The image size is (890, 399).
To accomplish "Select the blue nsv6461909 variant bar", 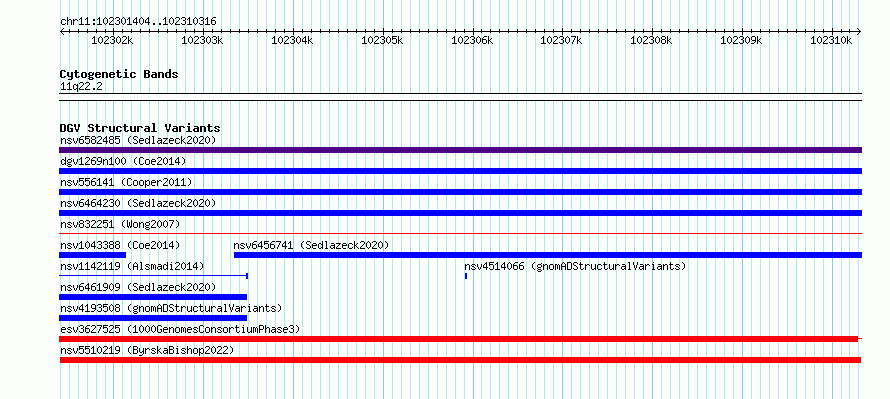I will pyautogui.click(x=153, y=297).
